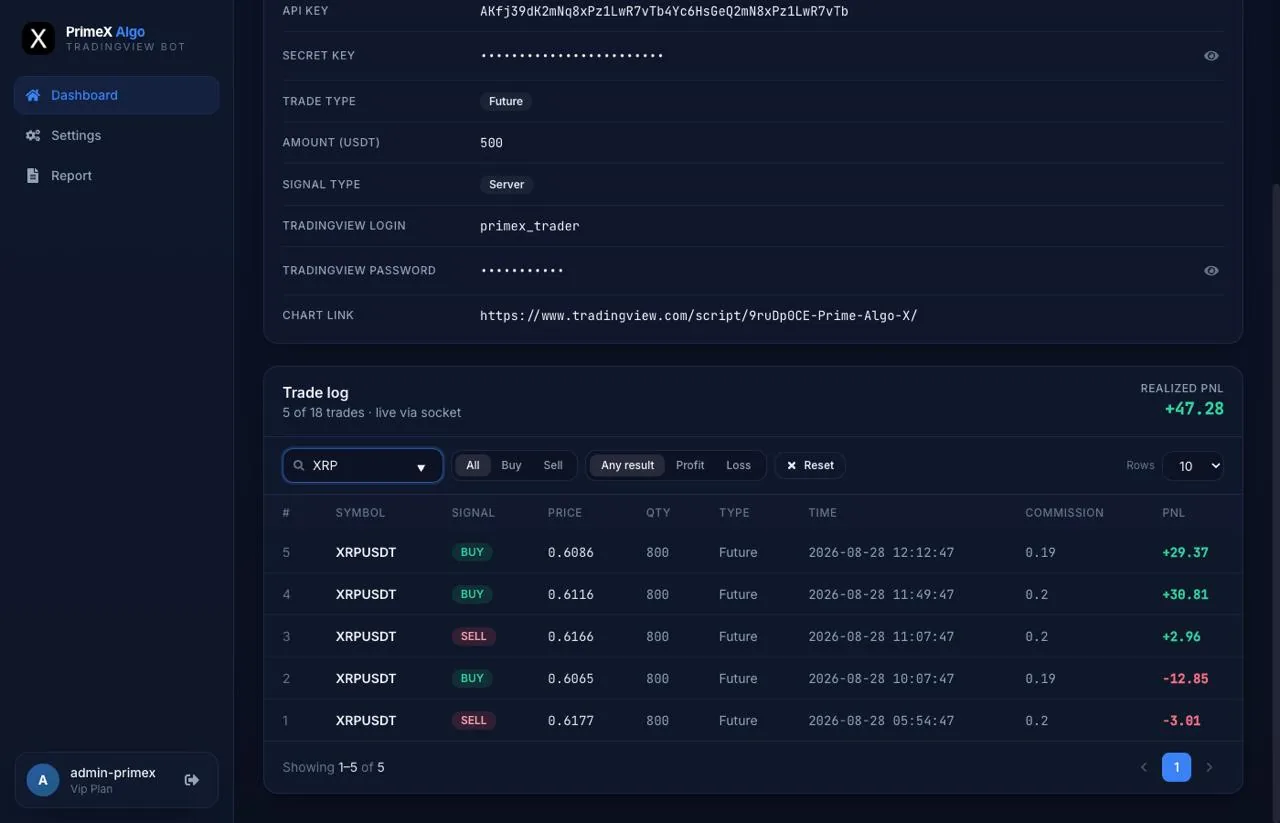Click the +47.28 realized PNL value

tap(1194, 408)
